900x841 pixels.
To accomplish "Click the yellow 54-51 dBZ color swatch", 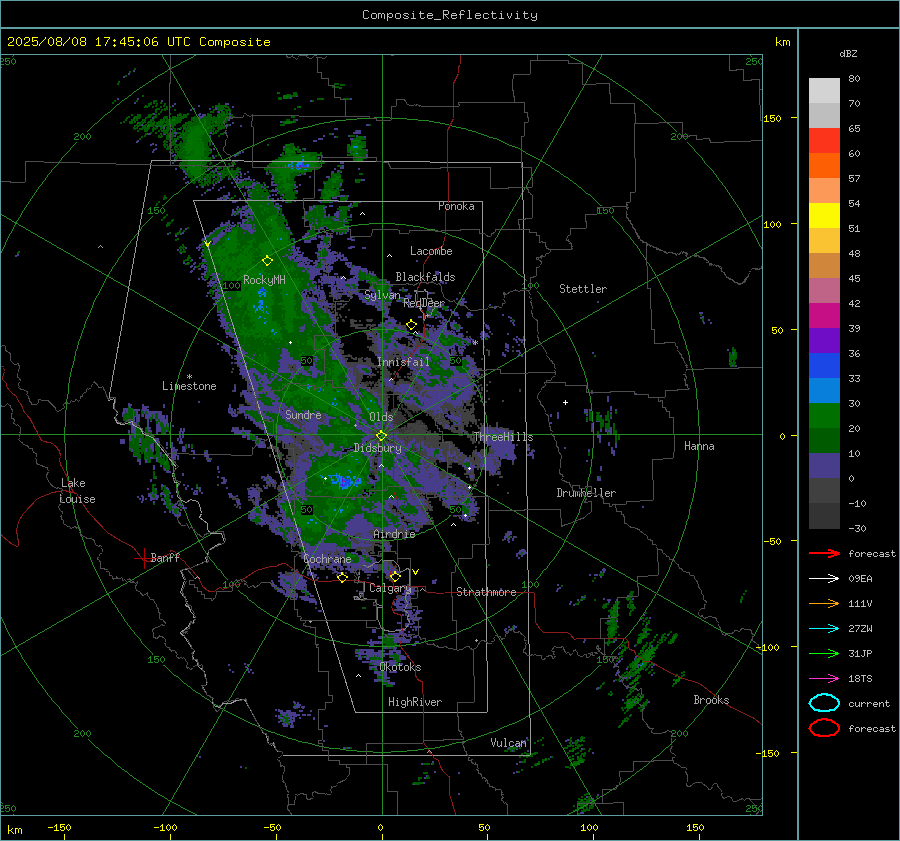I will click(824, 216).
